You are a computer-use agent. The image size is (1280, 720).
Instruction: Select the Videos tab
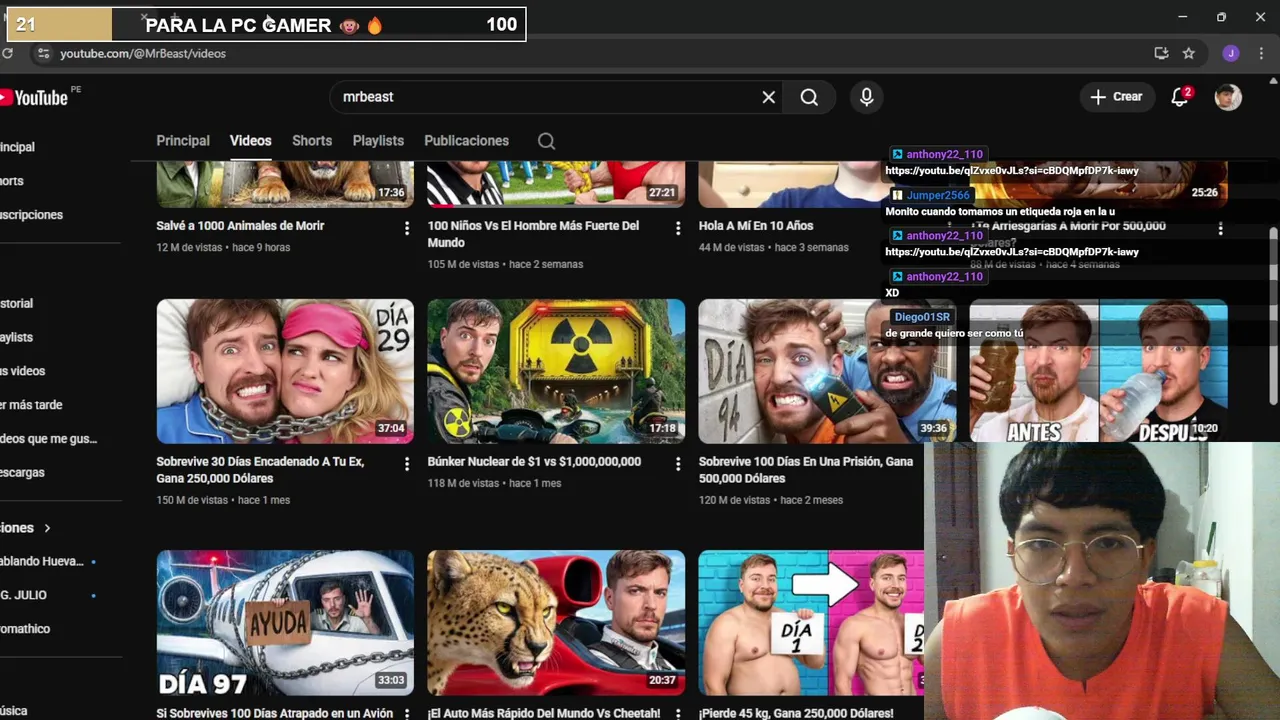click(x=250, y=141)
